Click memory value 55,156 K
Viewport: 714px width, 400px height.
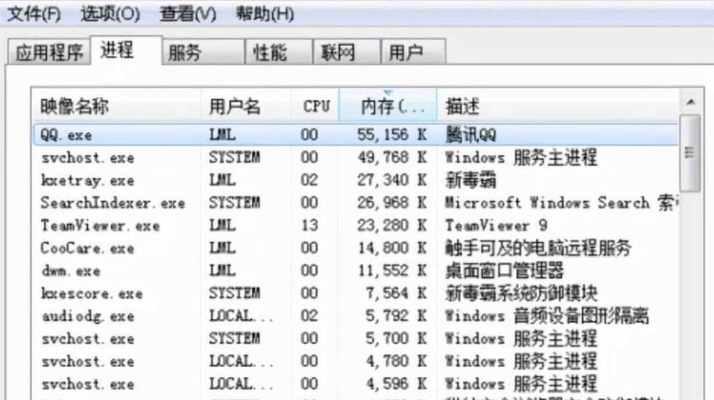[x=392, y=135]
